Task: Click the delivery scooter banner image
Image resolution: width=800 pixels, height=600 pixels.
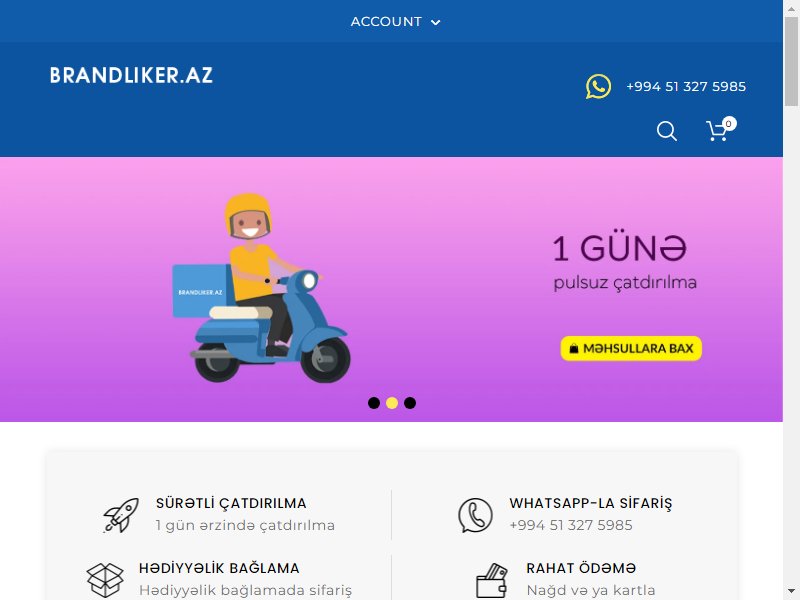Action: coord(261,288)
